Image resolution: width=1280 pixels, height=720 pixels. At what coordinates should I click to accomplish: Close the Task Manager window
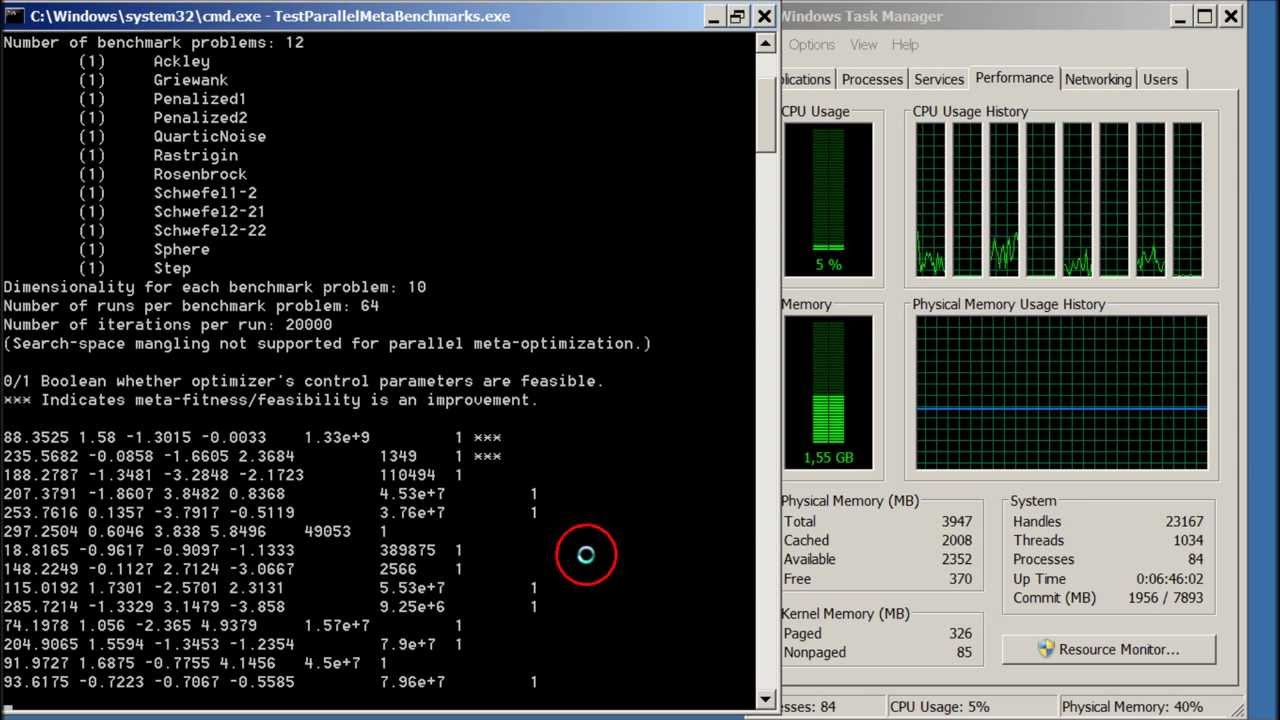[1231, 16]
